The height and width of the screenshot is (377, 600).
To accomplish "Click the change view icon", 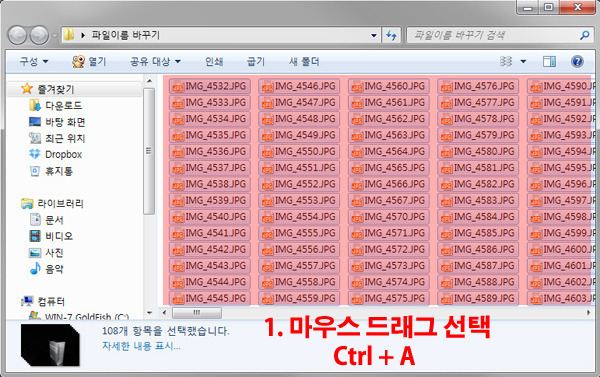I will [x=506, y=61].
